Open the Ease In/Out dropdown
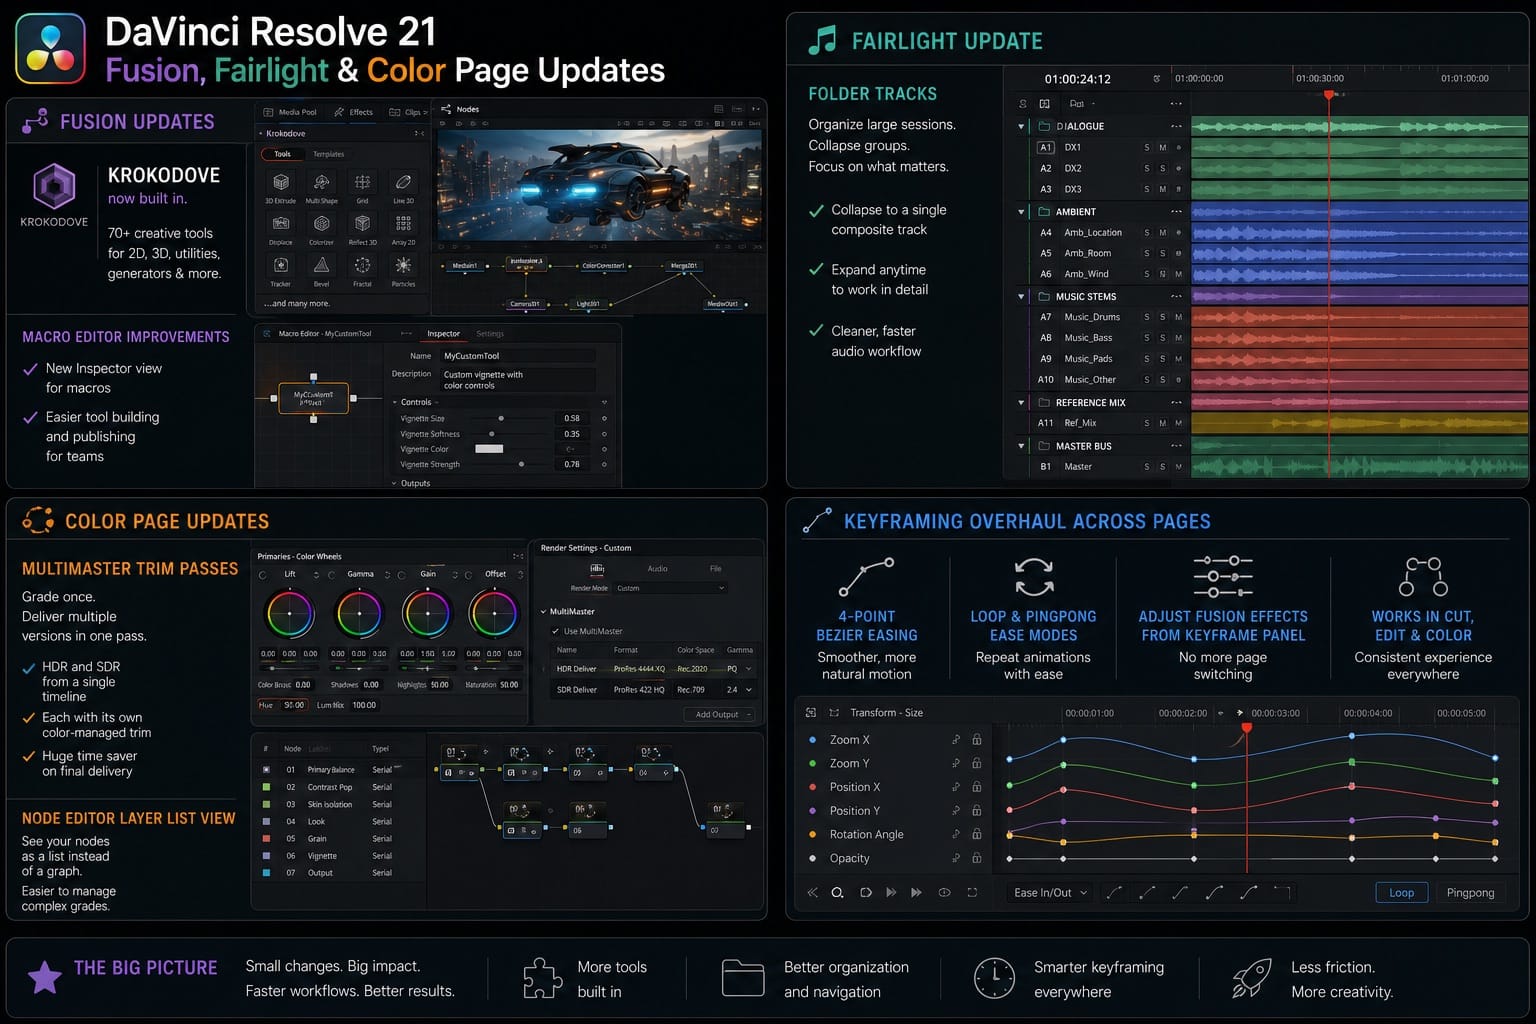 (1050, 893)
